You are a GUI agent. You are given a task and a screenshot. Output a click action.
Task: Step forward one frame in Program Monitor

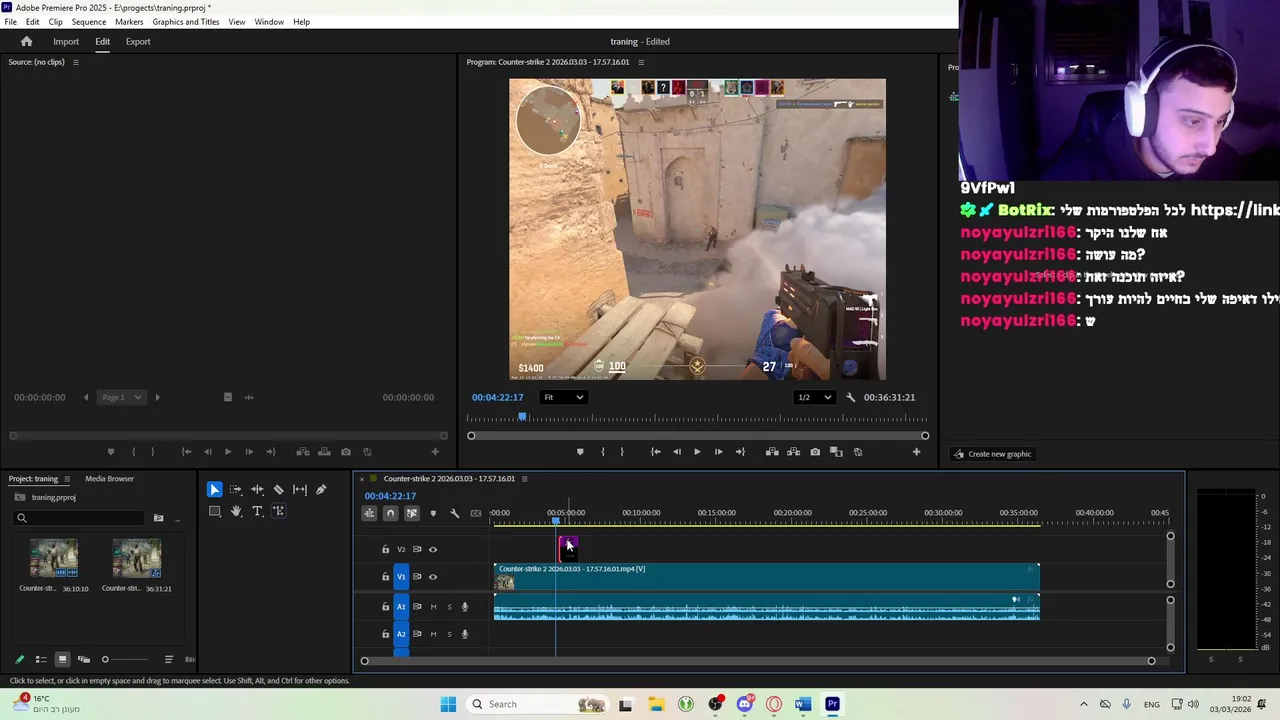point(718,452)
